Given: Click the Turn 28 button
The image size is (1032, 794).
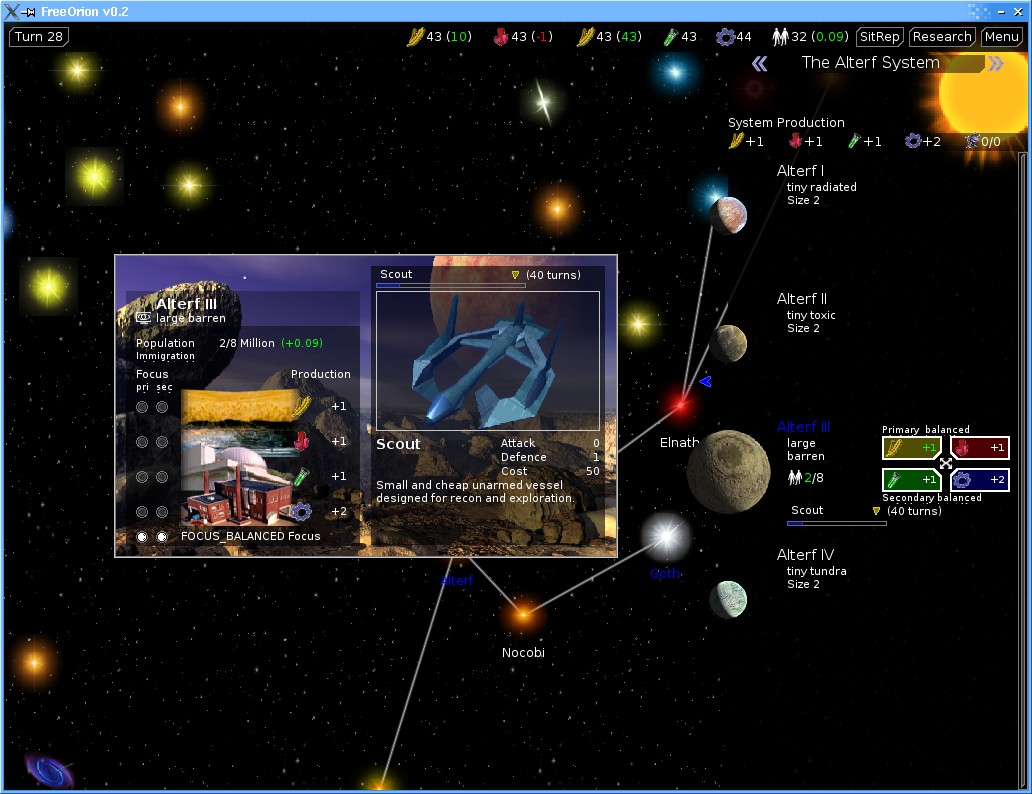Looking at the screenshot, I should pos(40,37).
